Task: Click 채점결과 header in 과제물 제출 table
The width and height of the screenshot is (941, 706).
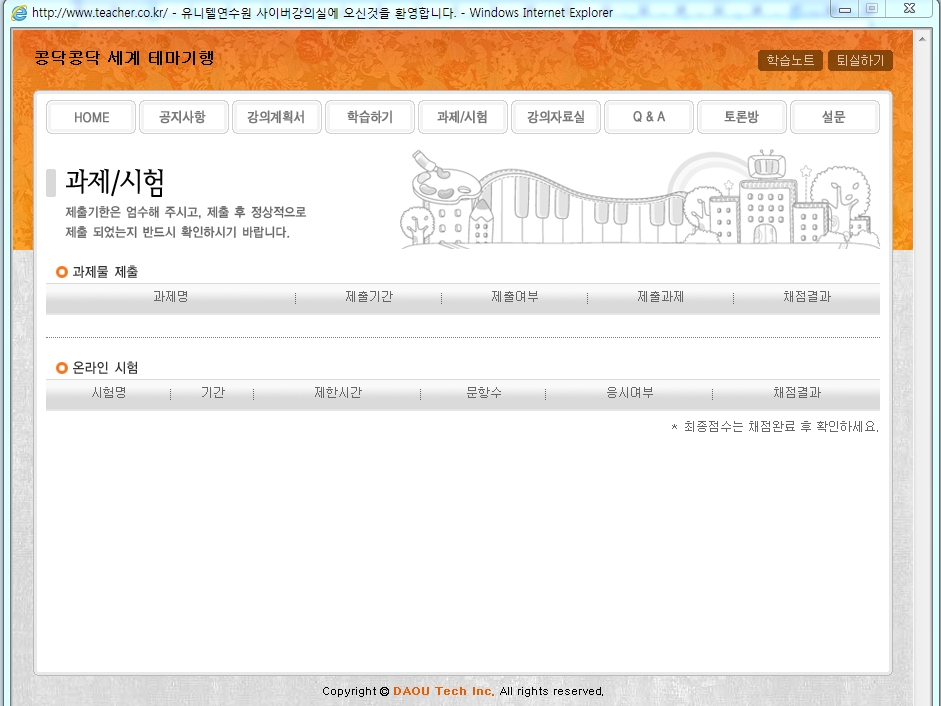Action: click(807, 297)
